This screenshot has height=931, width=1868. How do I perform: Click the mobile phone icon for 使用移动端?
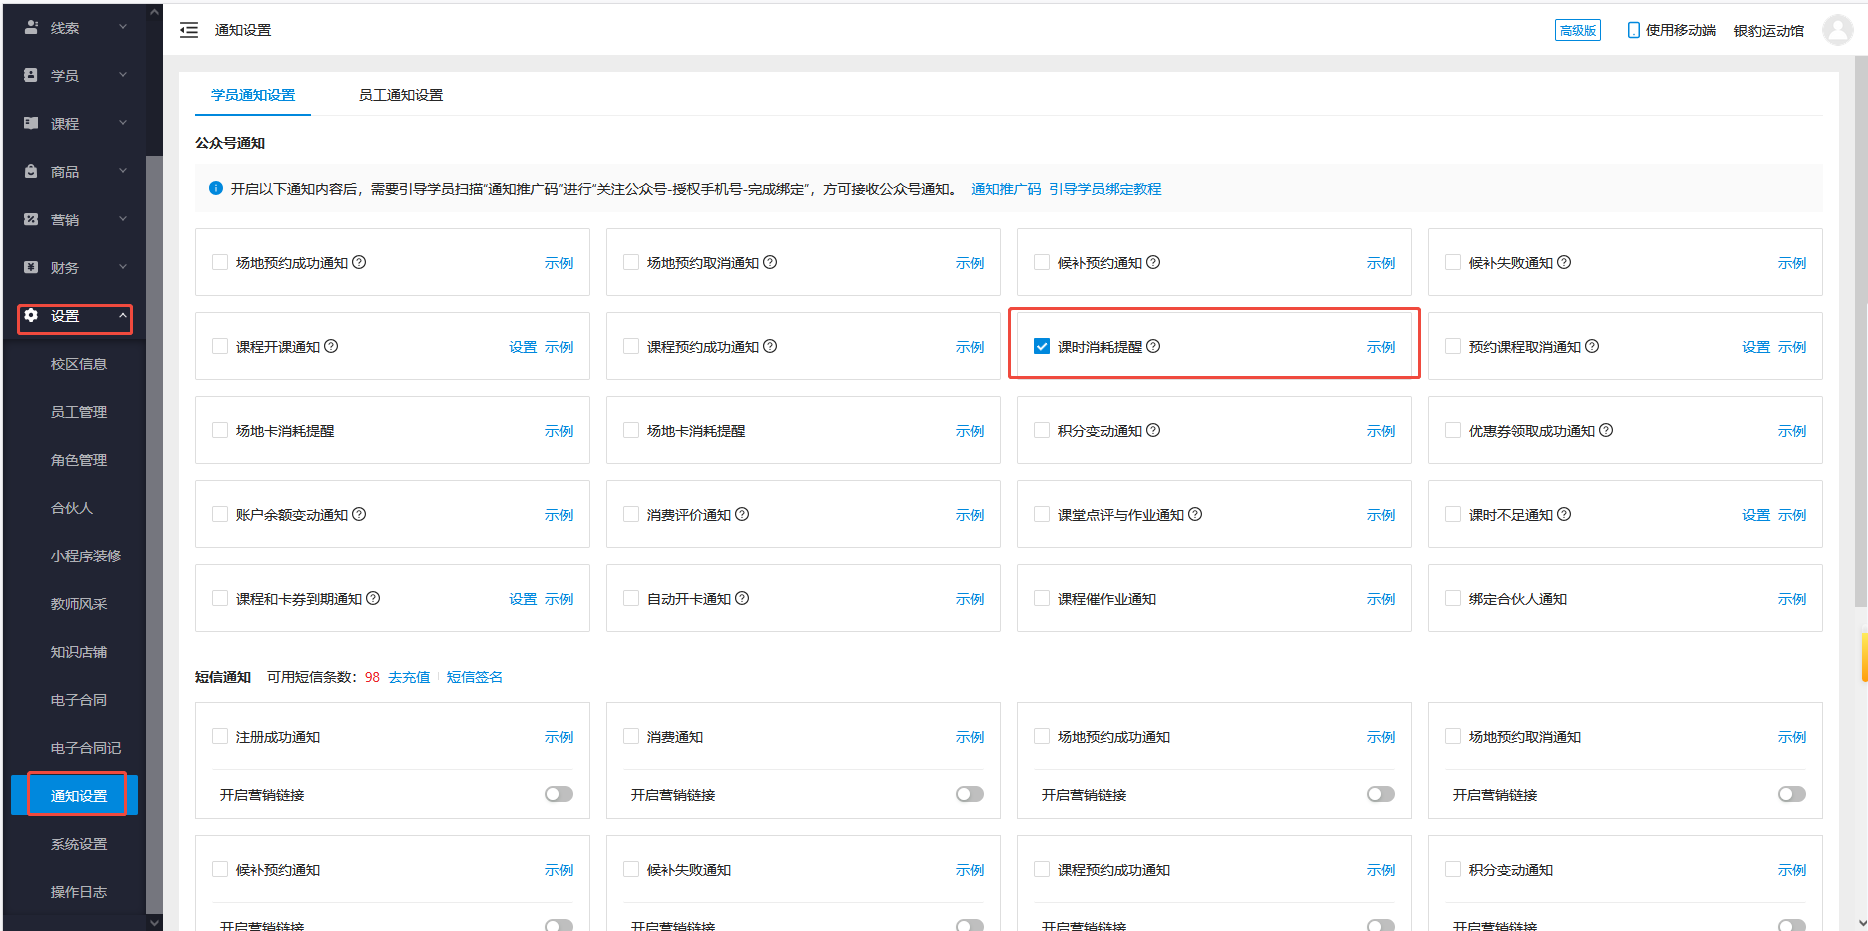click(1633, 30)
